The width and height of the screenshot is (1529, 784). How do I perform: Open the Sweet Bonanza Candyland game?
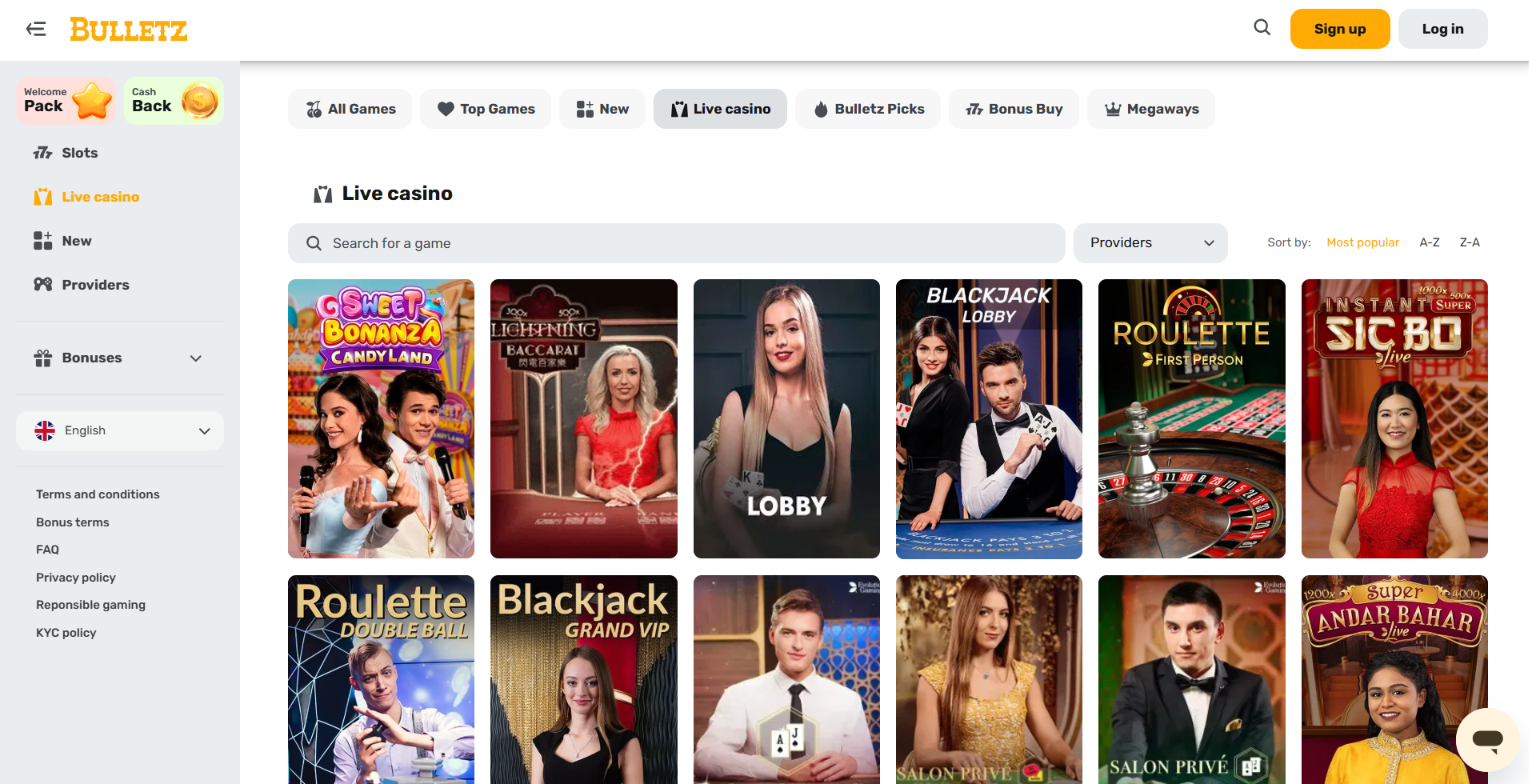click(381, 418)
